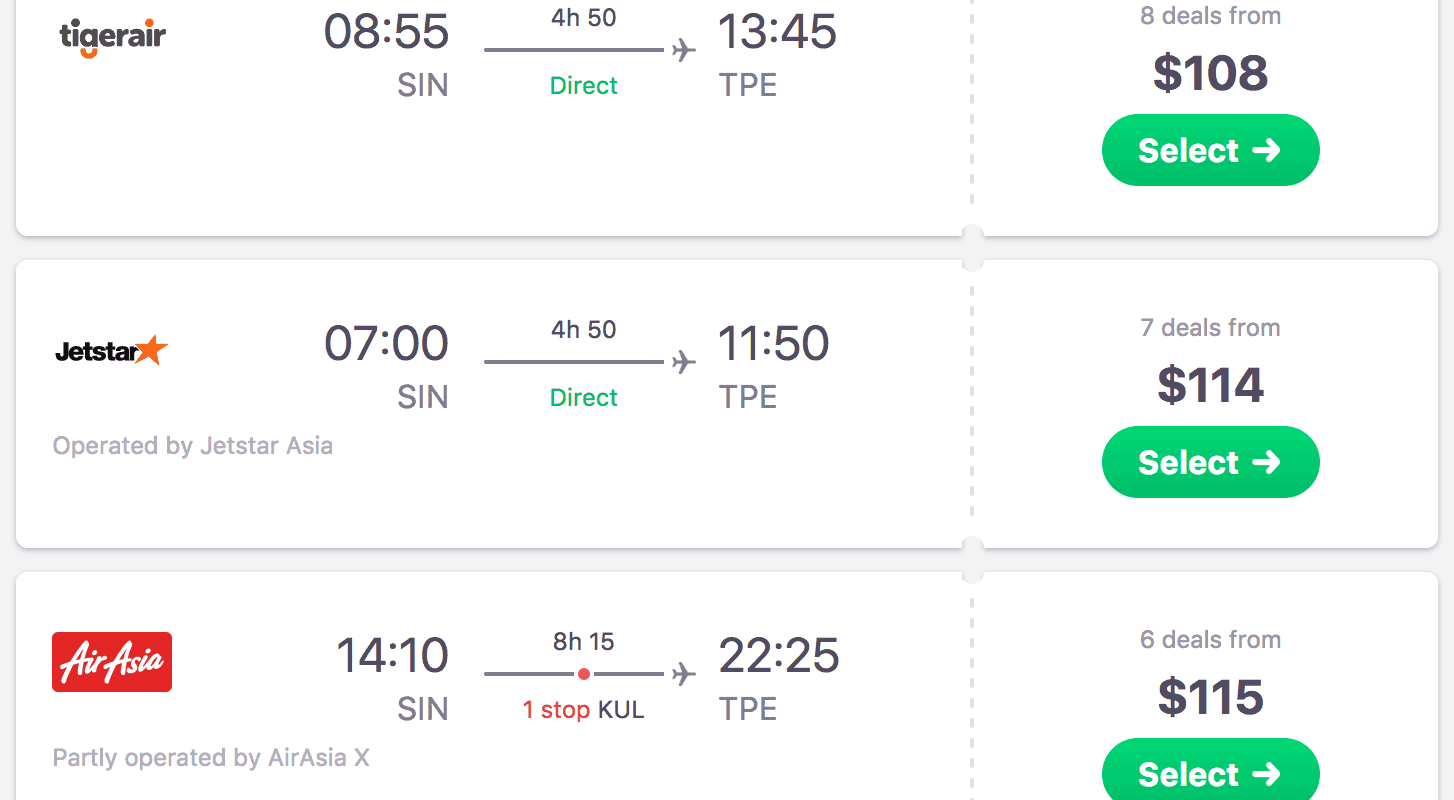Viewport: 1454px width, 800px height.
Task: Click the 08:55 departure time
Action: (386, 32)
